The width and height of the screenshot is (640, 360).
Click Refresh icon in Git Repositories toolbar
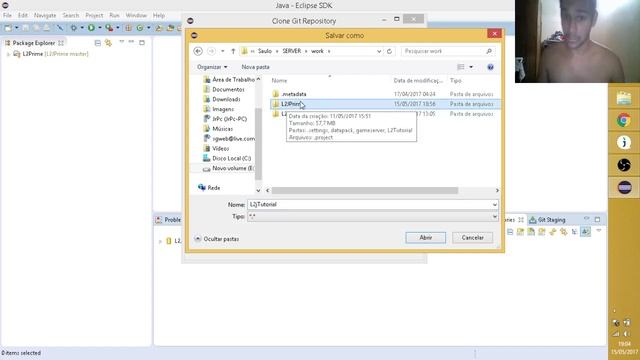(x=553, y=232)
